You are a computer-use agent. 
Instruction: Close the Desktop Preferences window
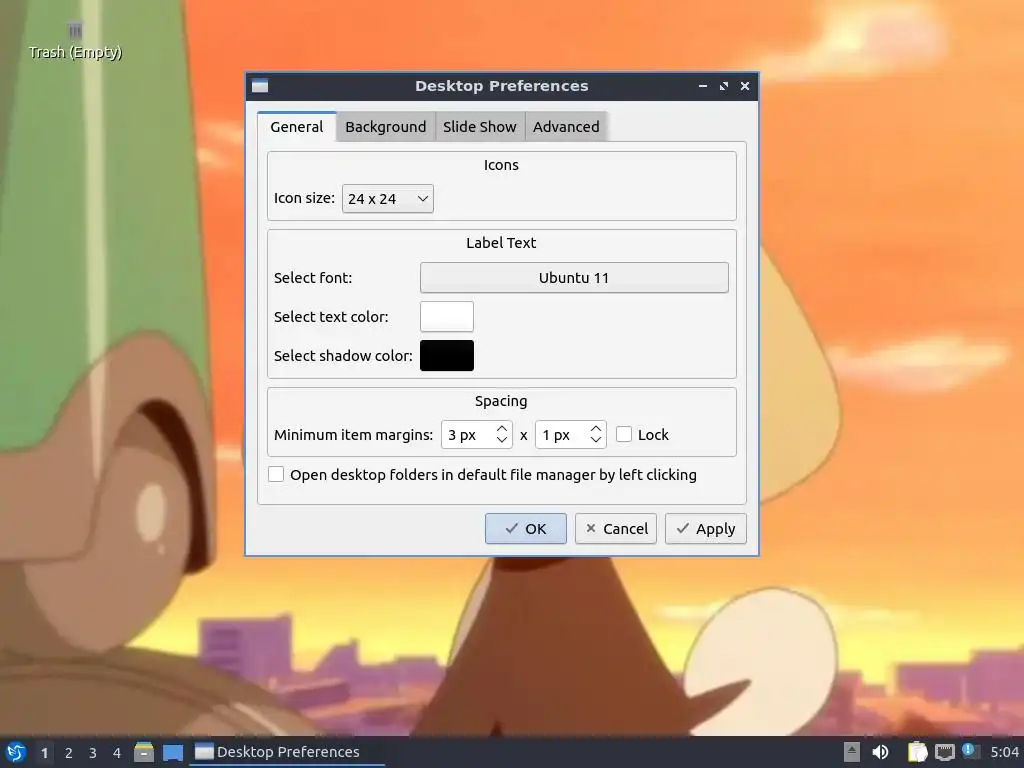744,86
